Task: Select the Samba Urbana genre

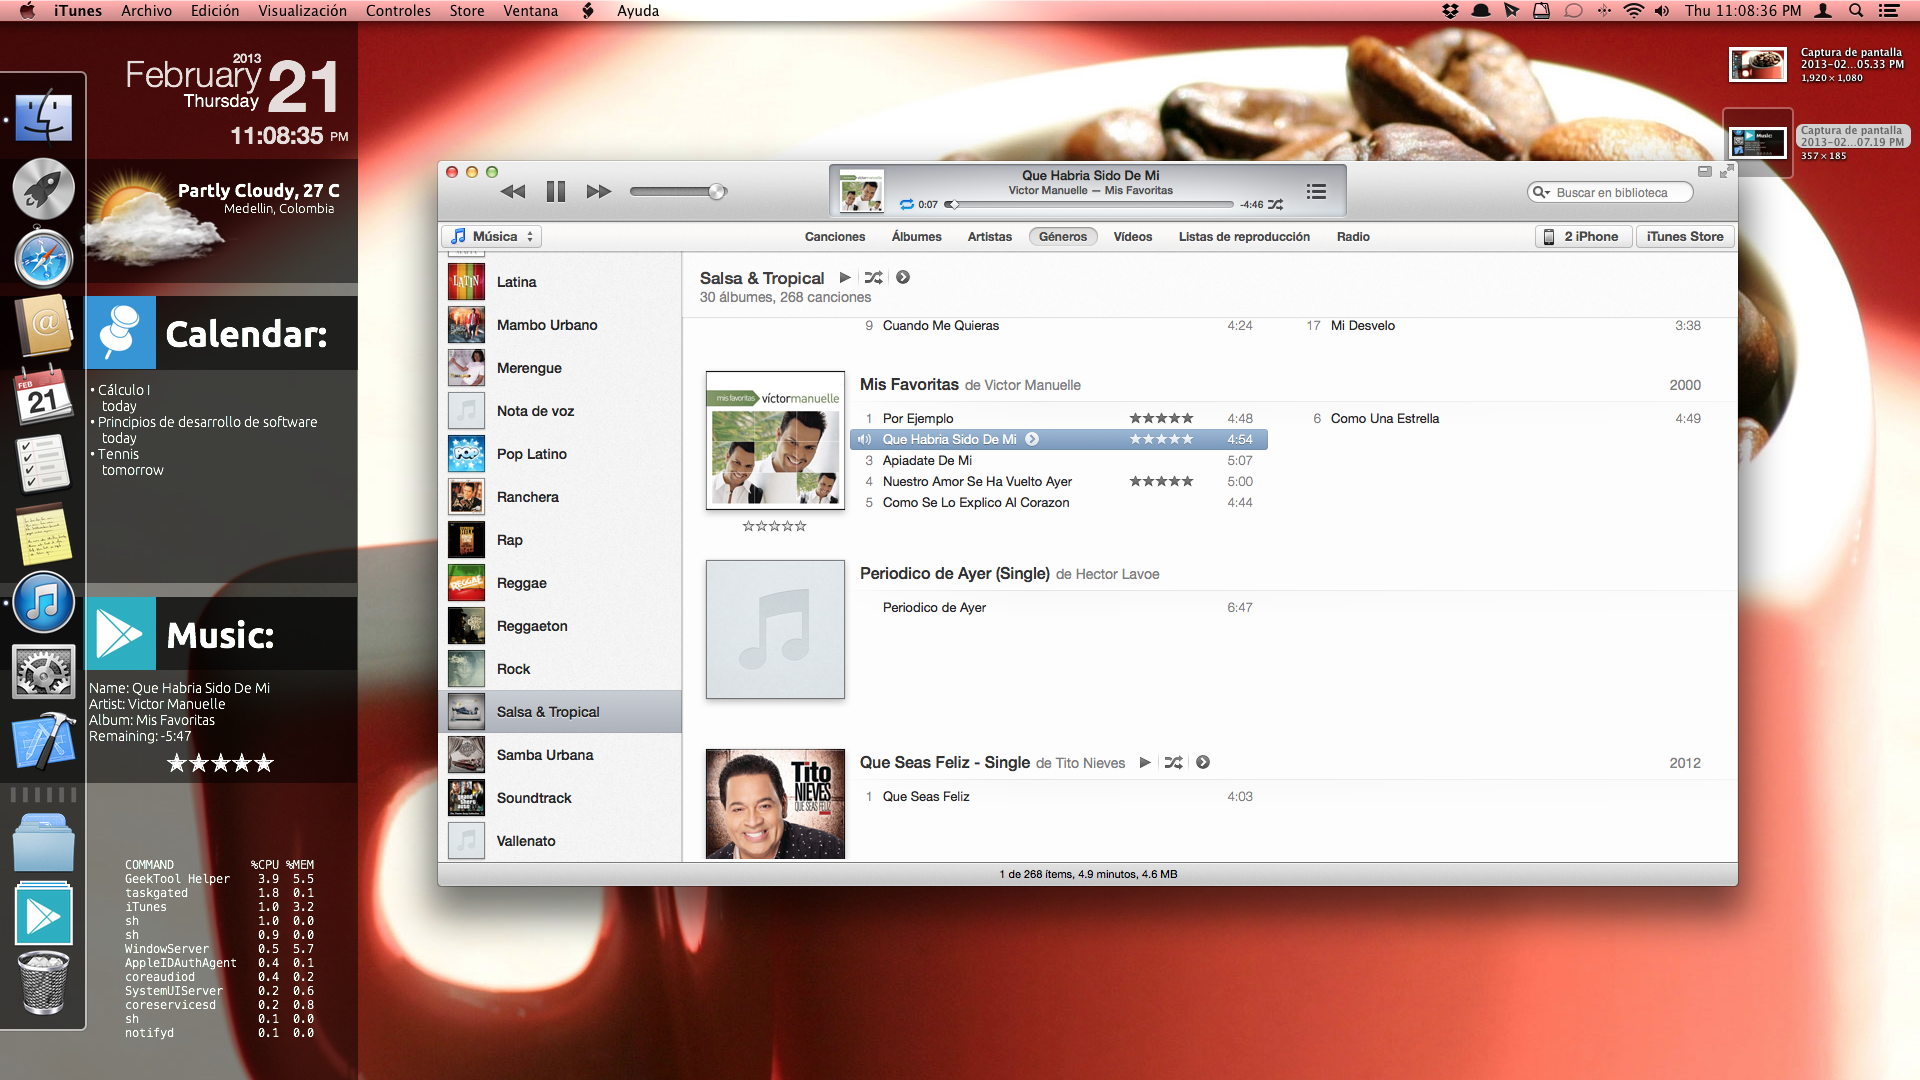Action: (560, 755)
